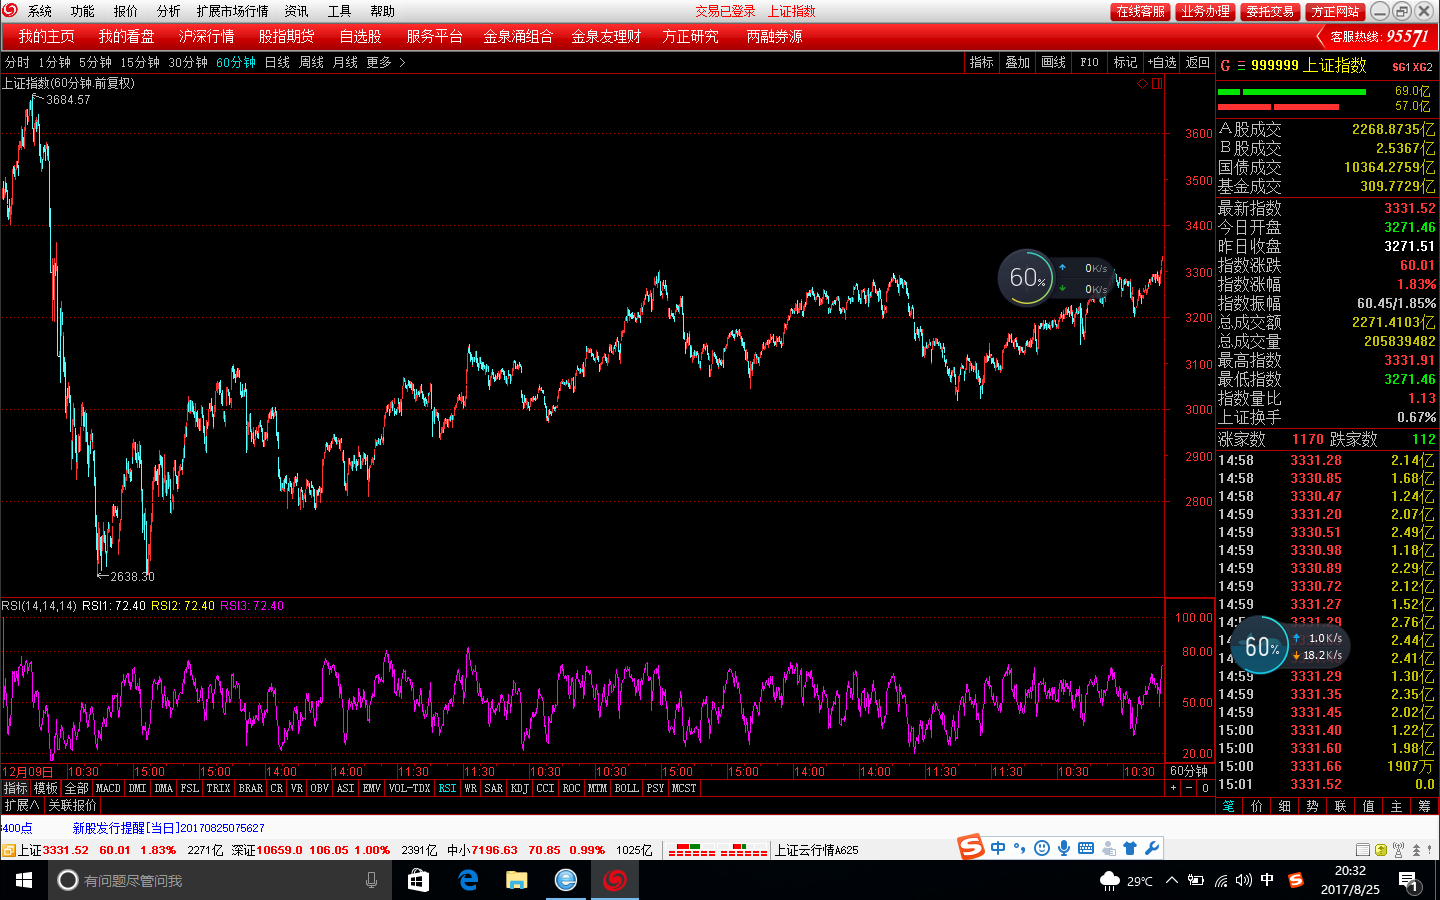Open the 画线 drawing tools option
Screen dimensions: 1440x900
coord(1054,62)
